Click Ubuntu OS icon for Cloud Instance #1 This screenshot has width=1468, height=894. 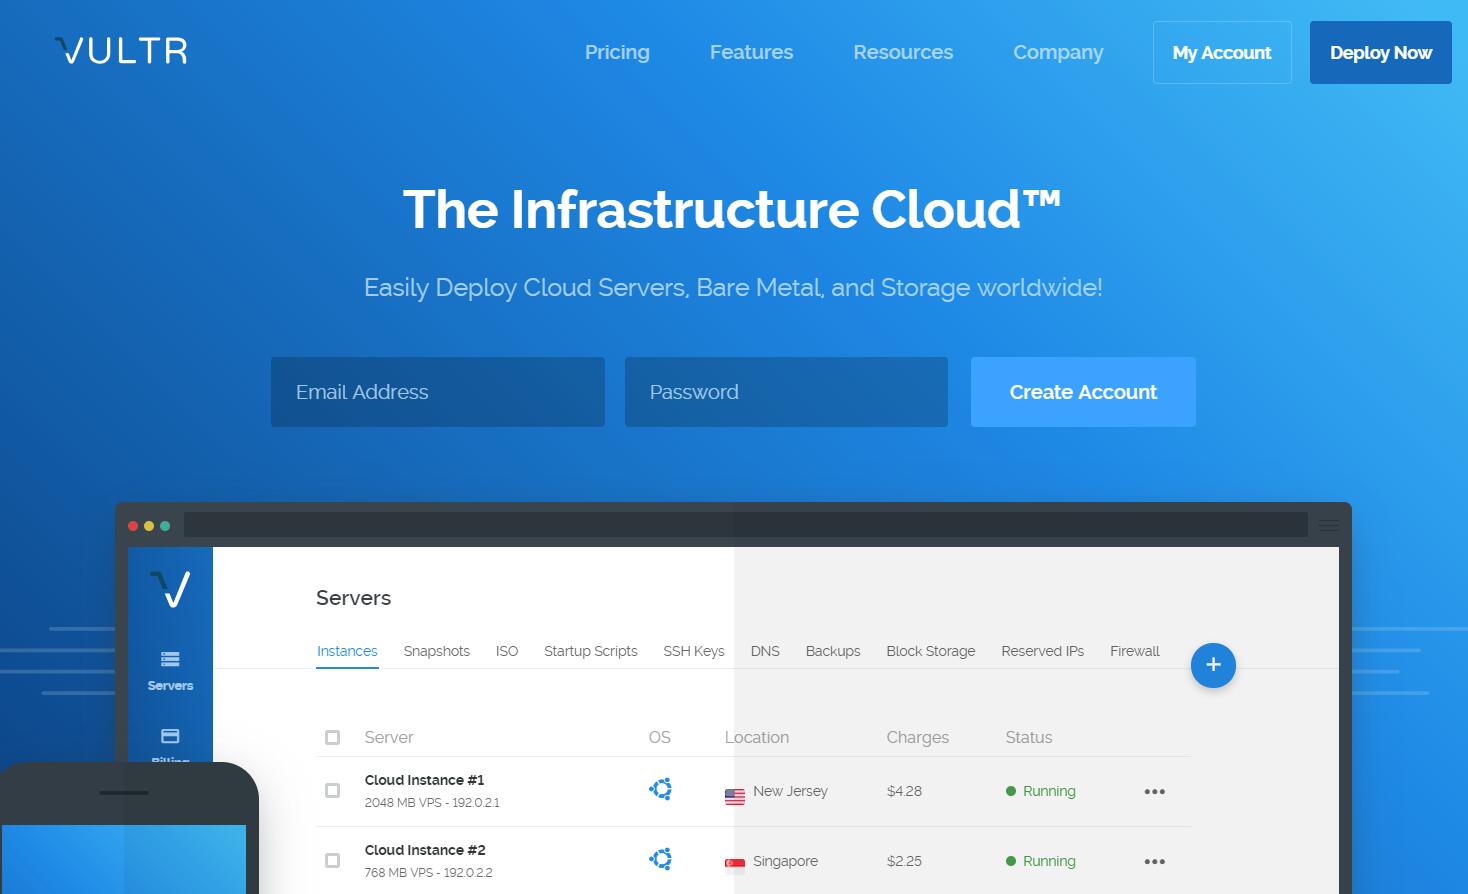coord(660,789)
